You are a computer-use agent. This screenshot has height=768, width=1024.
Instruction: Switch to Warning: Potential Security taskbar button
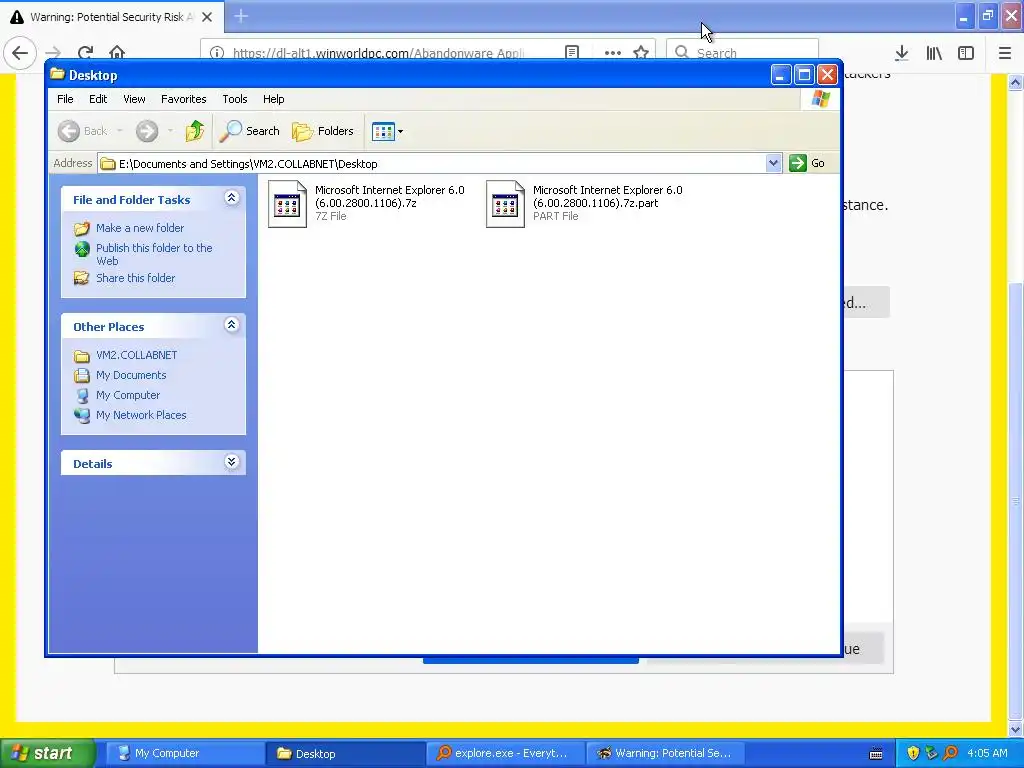(x=665, y=754)
